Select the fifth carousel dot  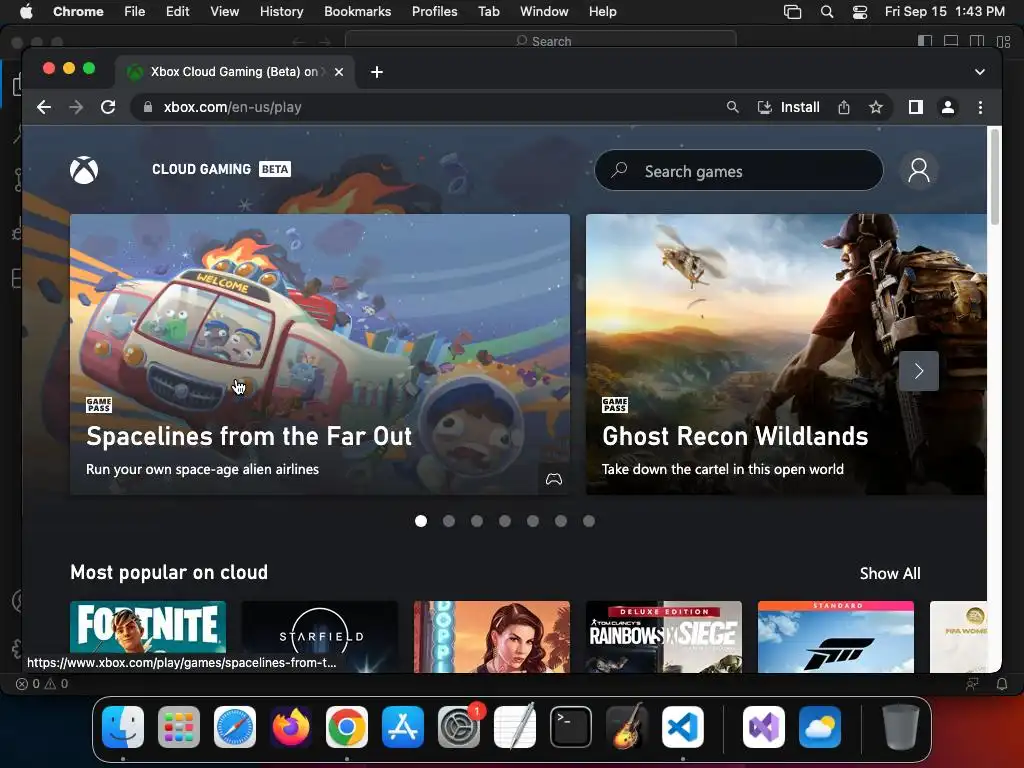533,521
